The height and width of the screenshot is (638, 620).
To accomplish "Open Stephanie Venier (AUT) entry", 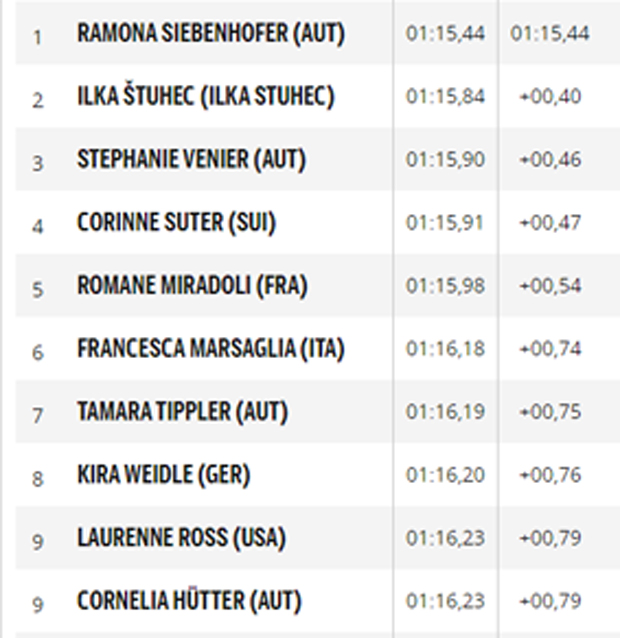I will 191,159.
